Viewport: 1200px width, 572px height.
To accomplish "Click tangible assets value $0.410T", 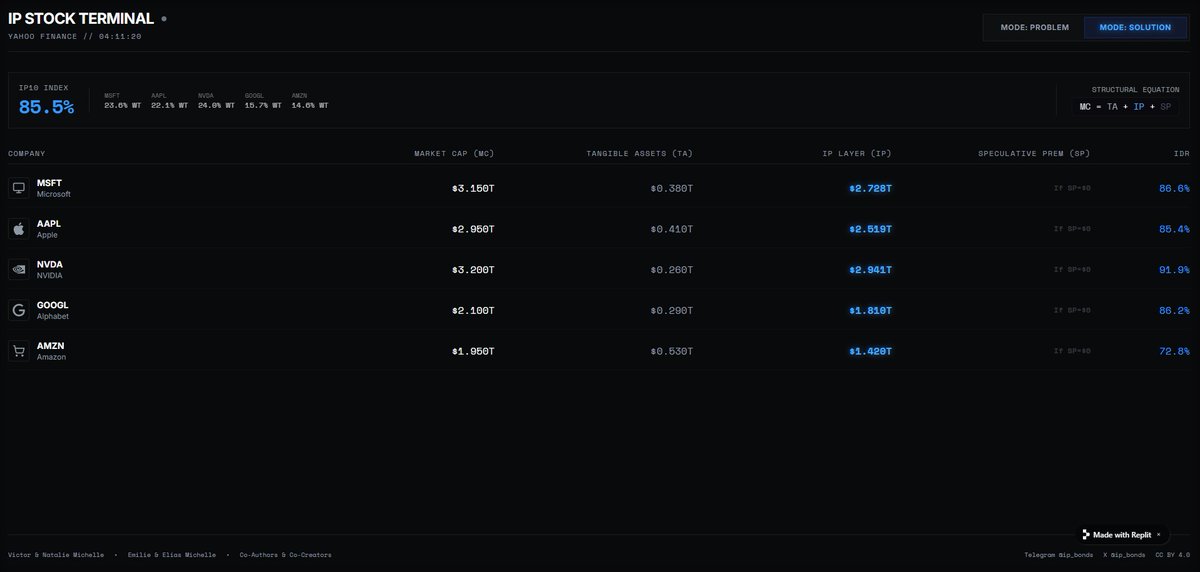I will (672, 229).
